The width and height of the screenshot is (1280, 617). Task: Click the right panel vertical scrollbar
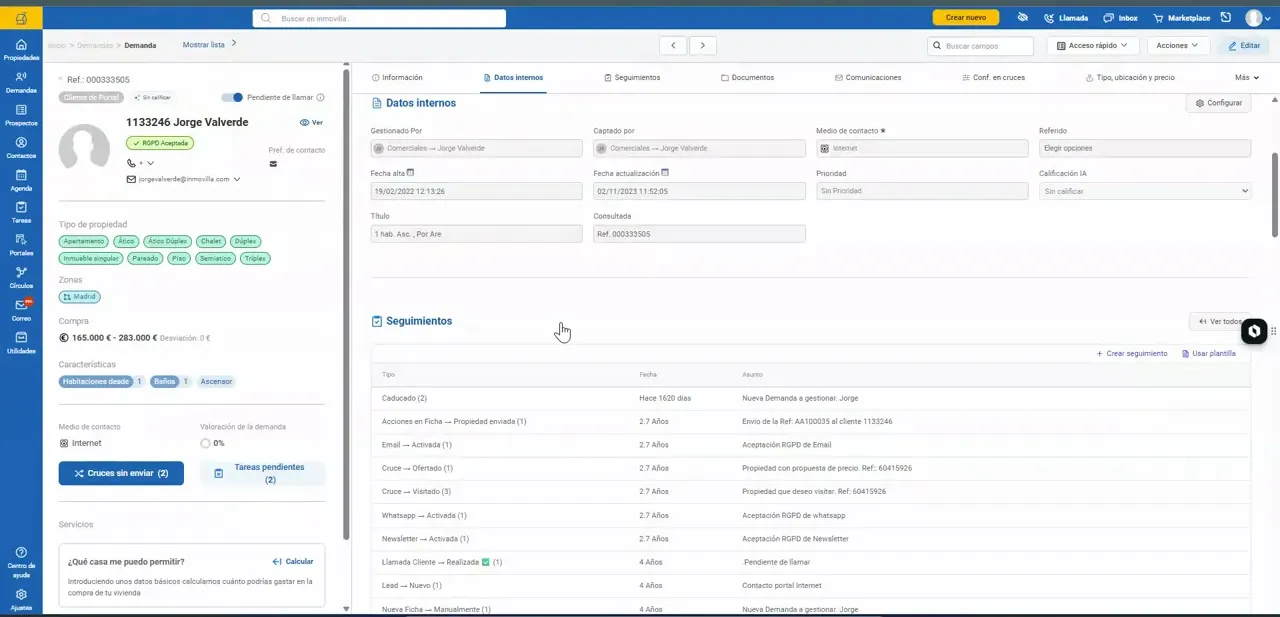coord(1275,195)
